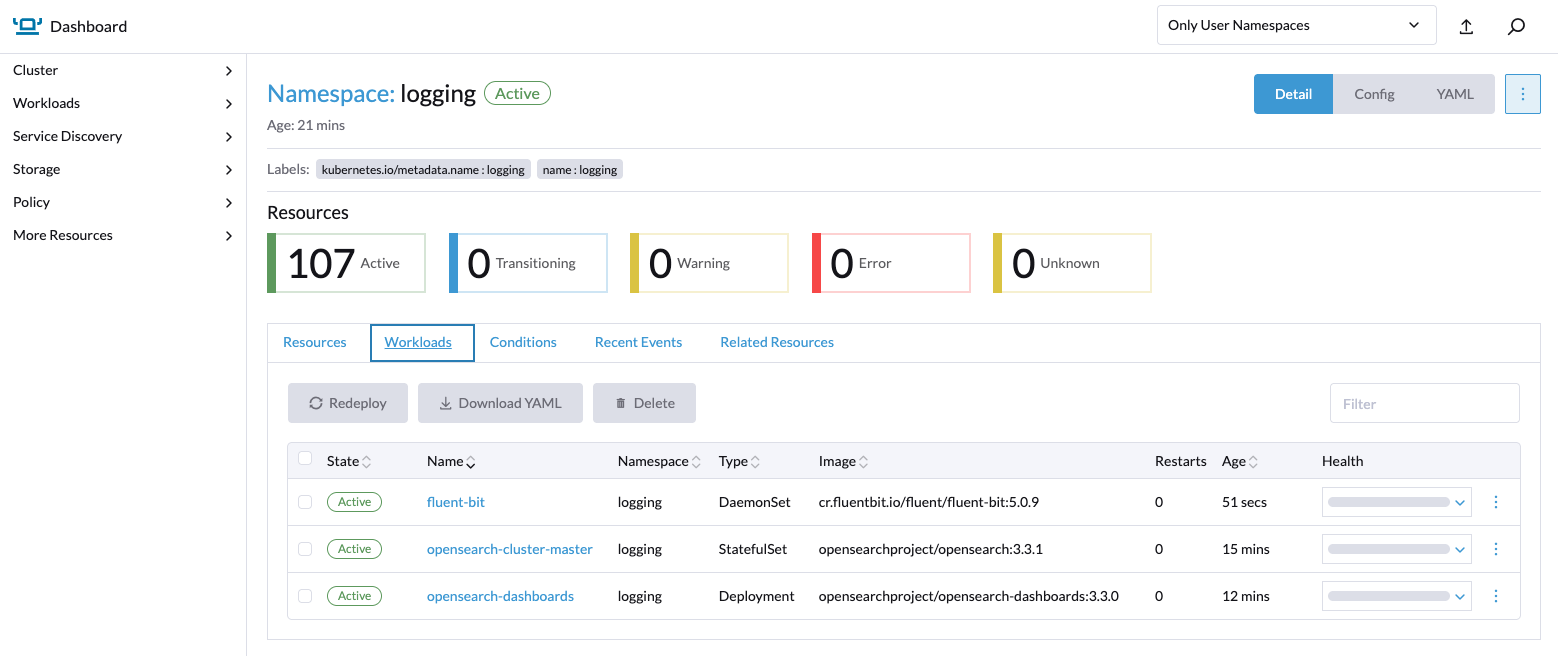The width and height of the screenshot is (1558, 656).
Task: Open row actions menu for fluent-bit
Action: (1496, 502)
